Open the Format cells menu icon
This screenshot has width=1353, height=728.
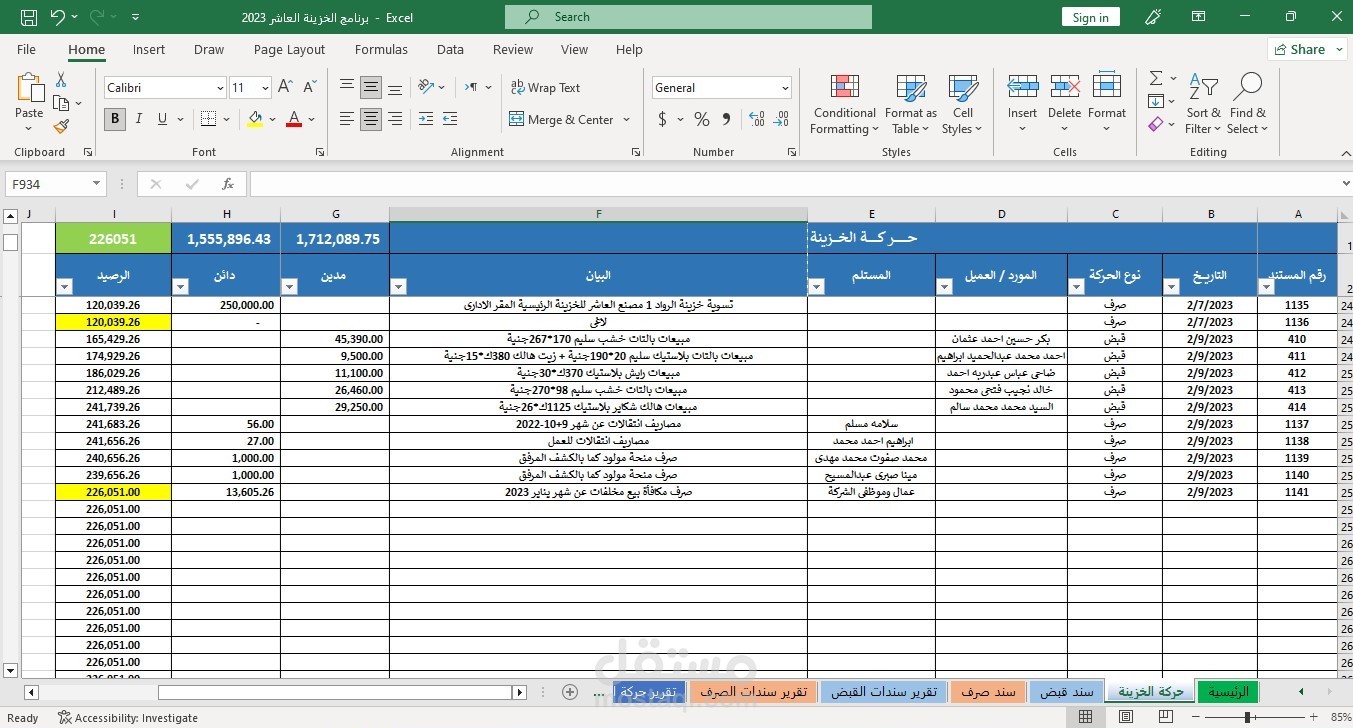pos(1106,87)
